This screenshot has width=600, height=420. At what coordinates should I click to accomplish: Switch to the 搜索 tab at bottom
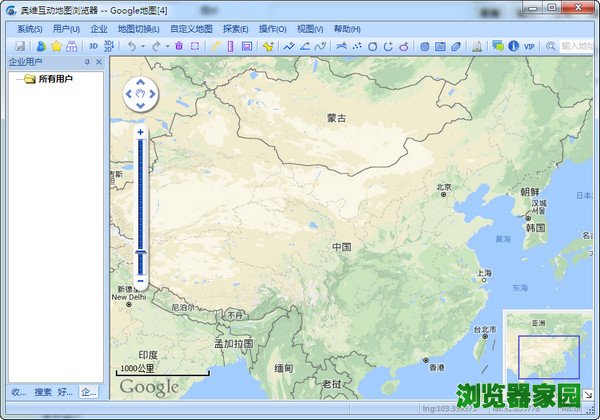[x=43, y=391]
